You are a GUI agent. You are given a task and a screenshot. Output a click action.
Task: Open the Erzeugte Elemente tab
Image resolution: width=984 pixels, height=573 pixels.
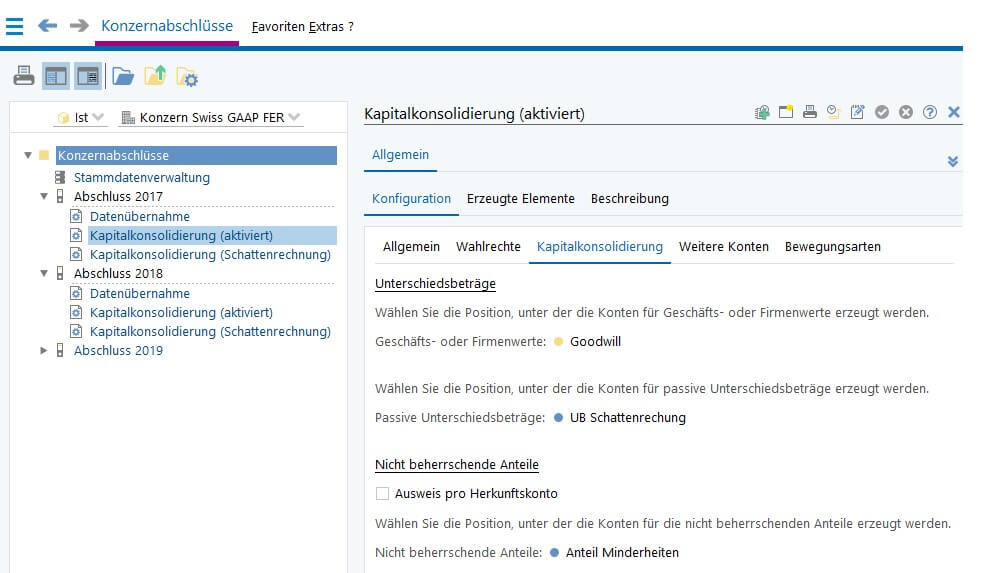[x=520, y=199]
